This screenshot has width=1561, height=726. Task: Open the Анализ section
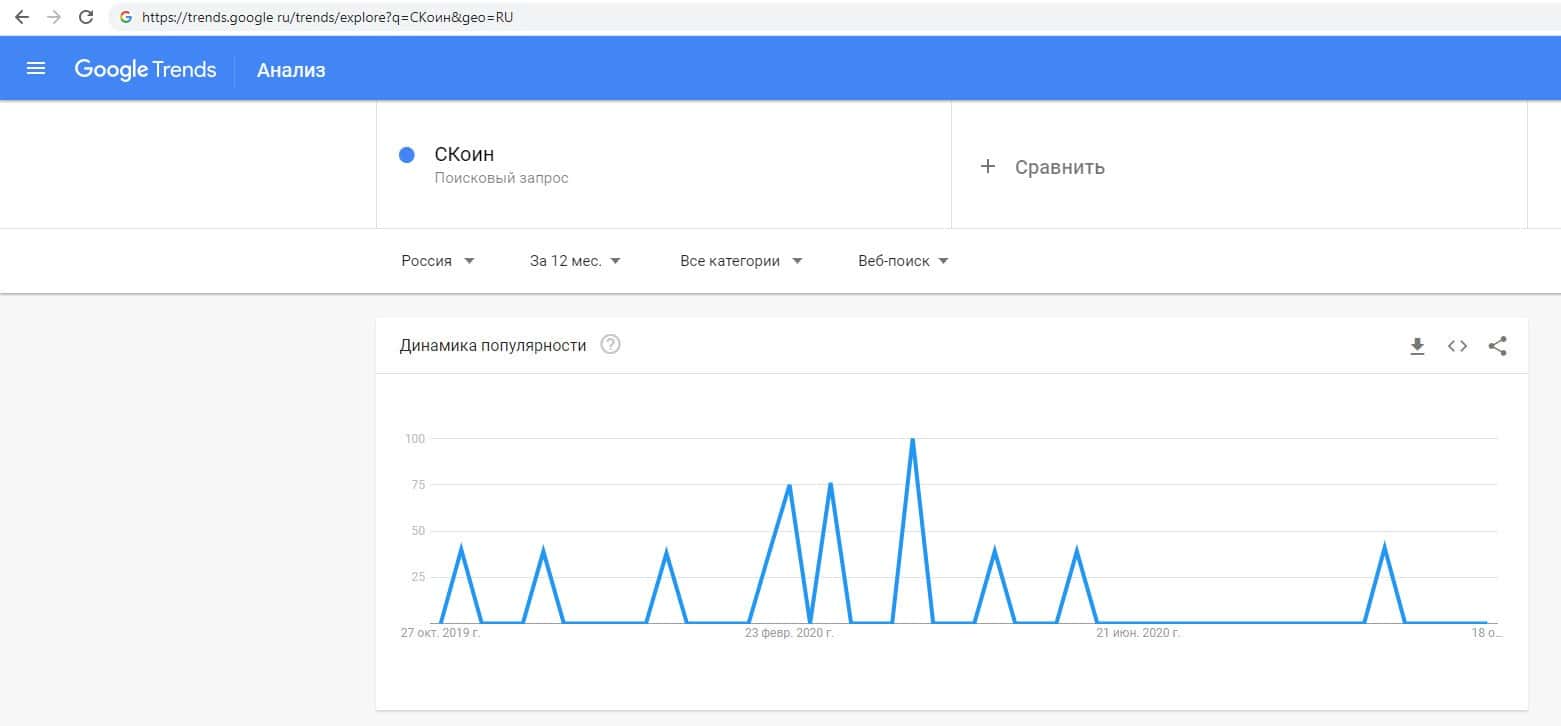click(x=291, y=70)
